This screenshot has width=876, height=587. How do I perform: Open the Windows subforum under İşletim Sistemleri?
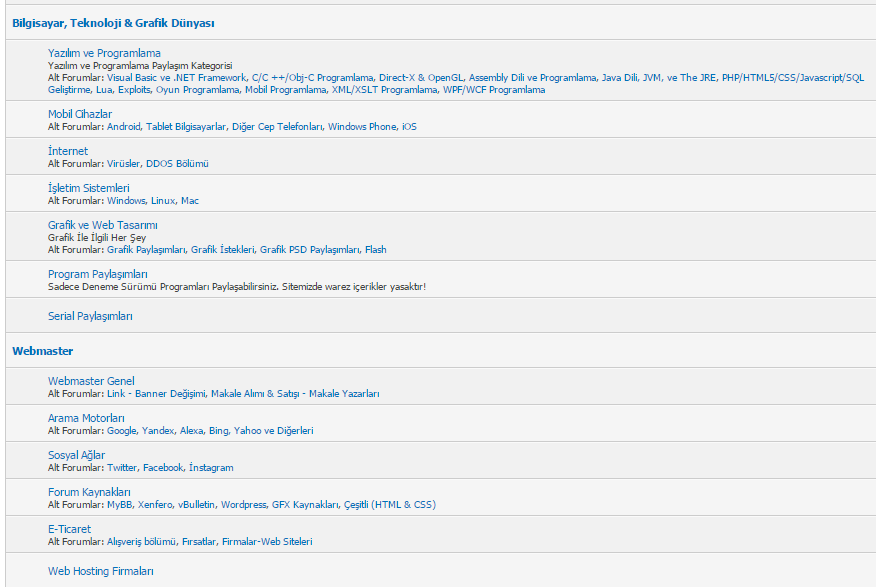tap(126, 201)
